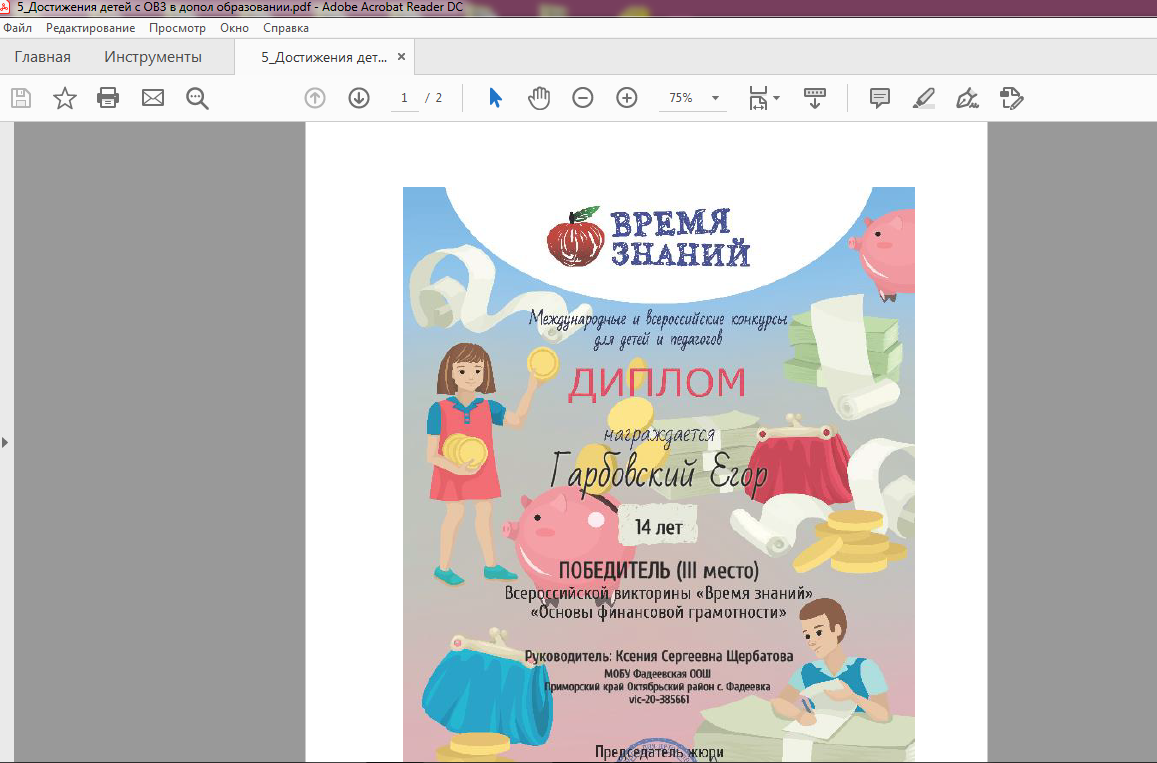Click the Save file icon
The height and width of the screenshot is (763, 1157).
point(21,98)
